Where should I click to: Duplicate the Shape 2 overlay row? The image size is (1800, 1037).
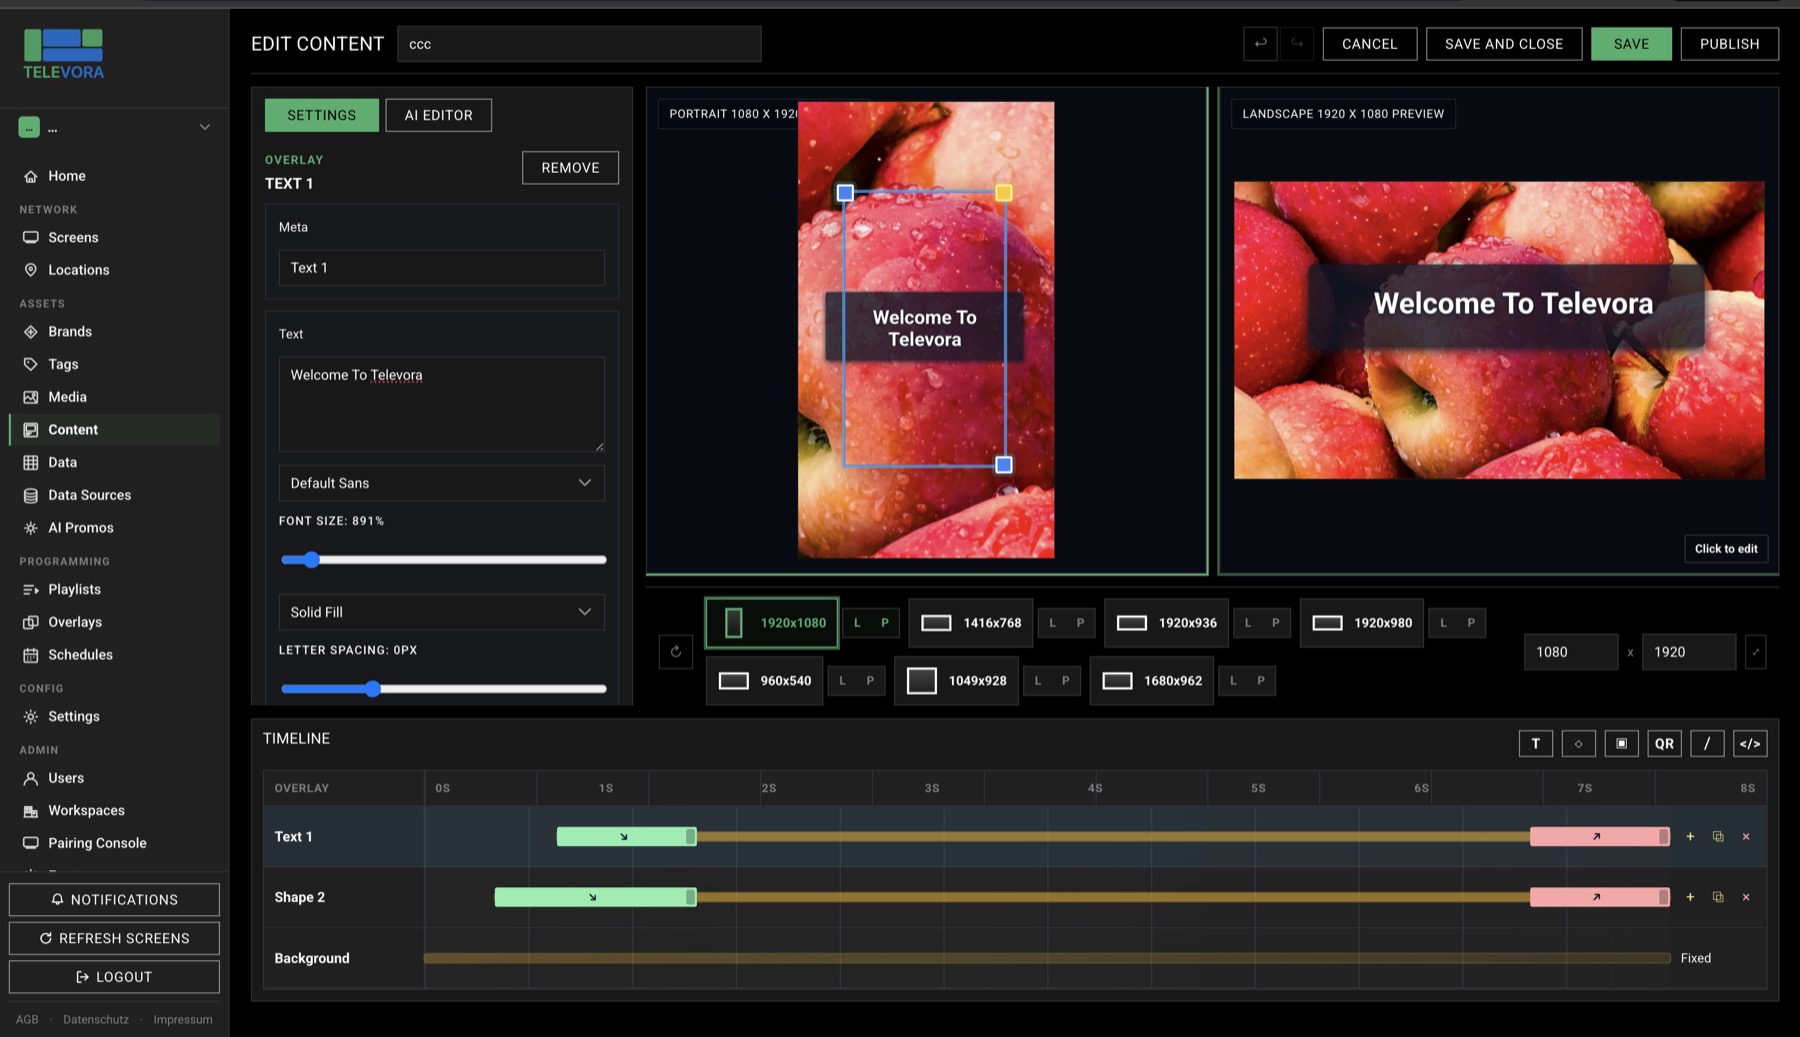pos(1718,897)
